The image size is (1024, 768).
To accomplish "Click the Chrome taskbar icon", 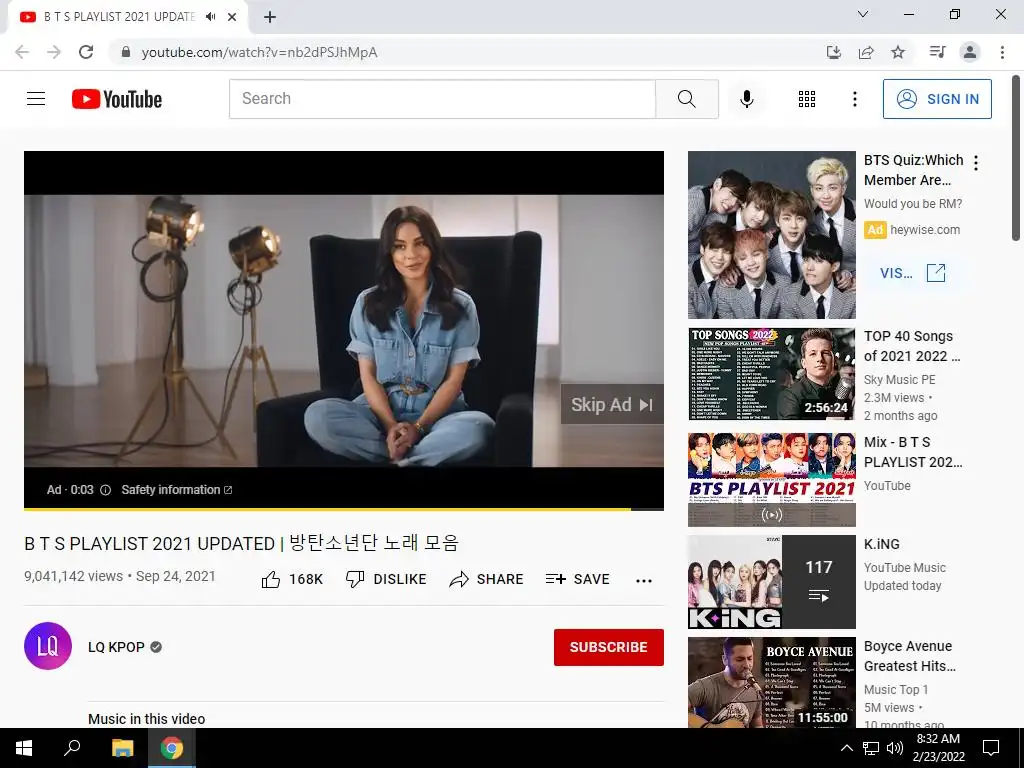I will tap(172, 748).
